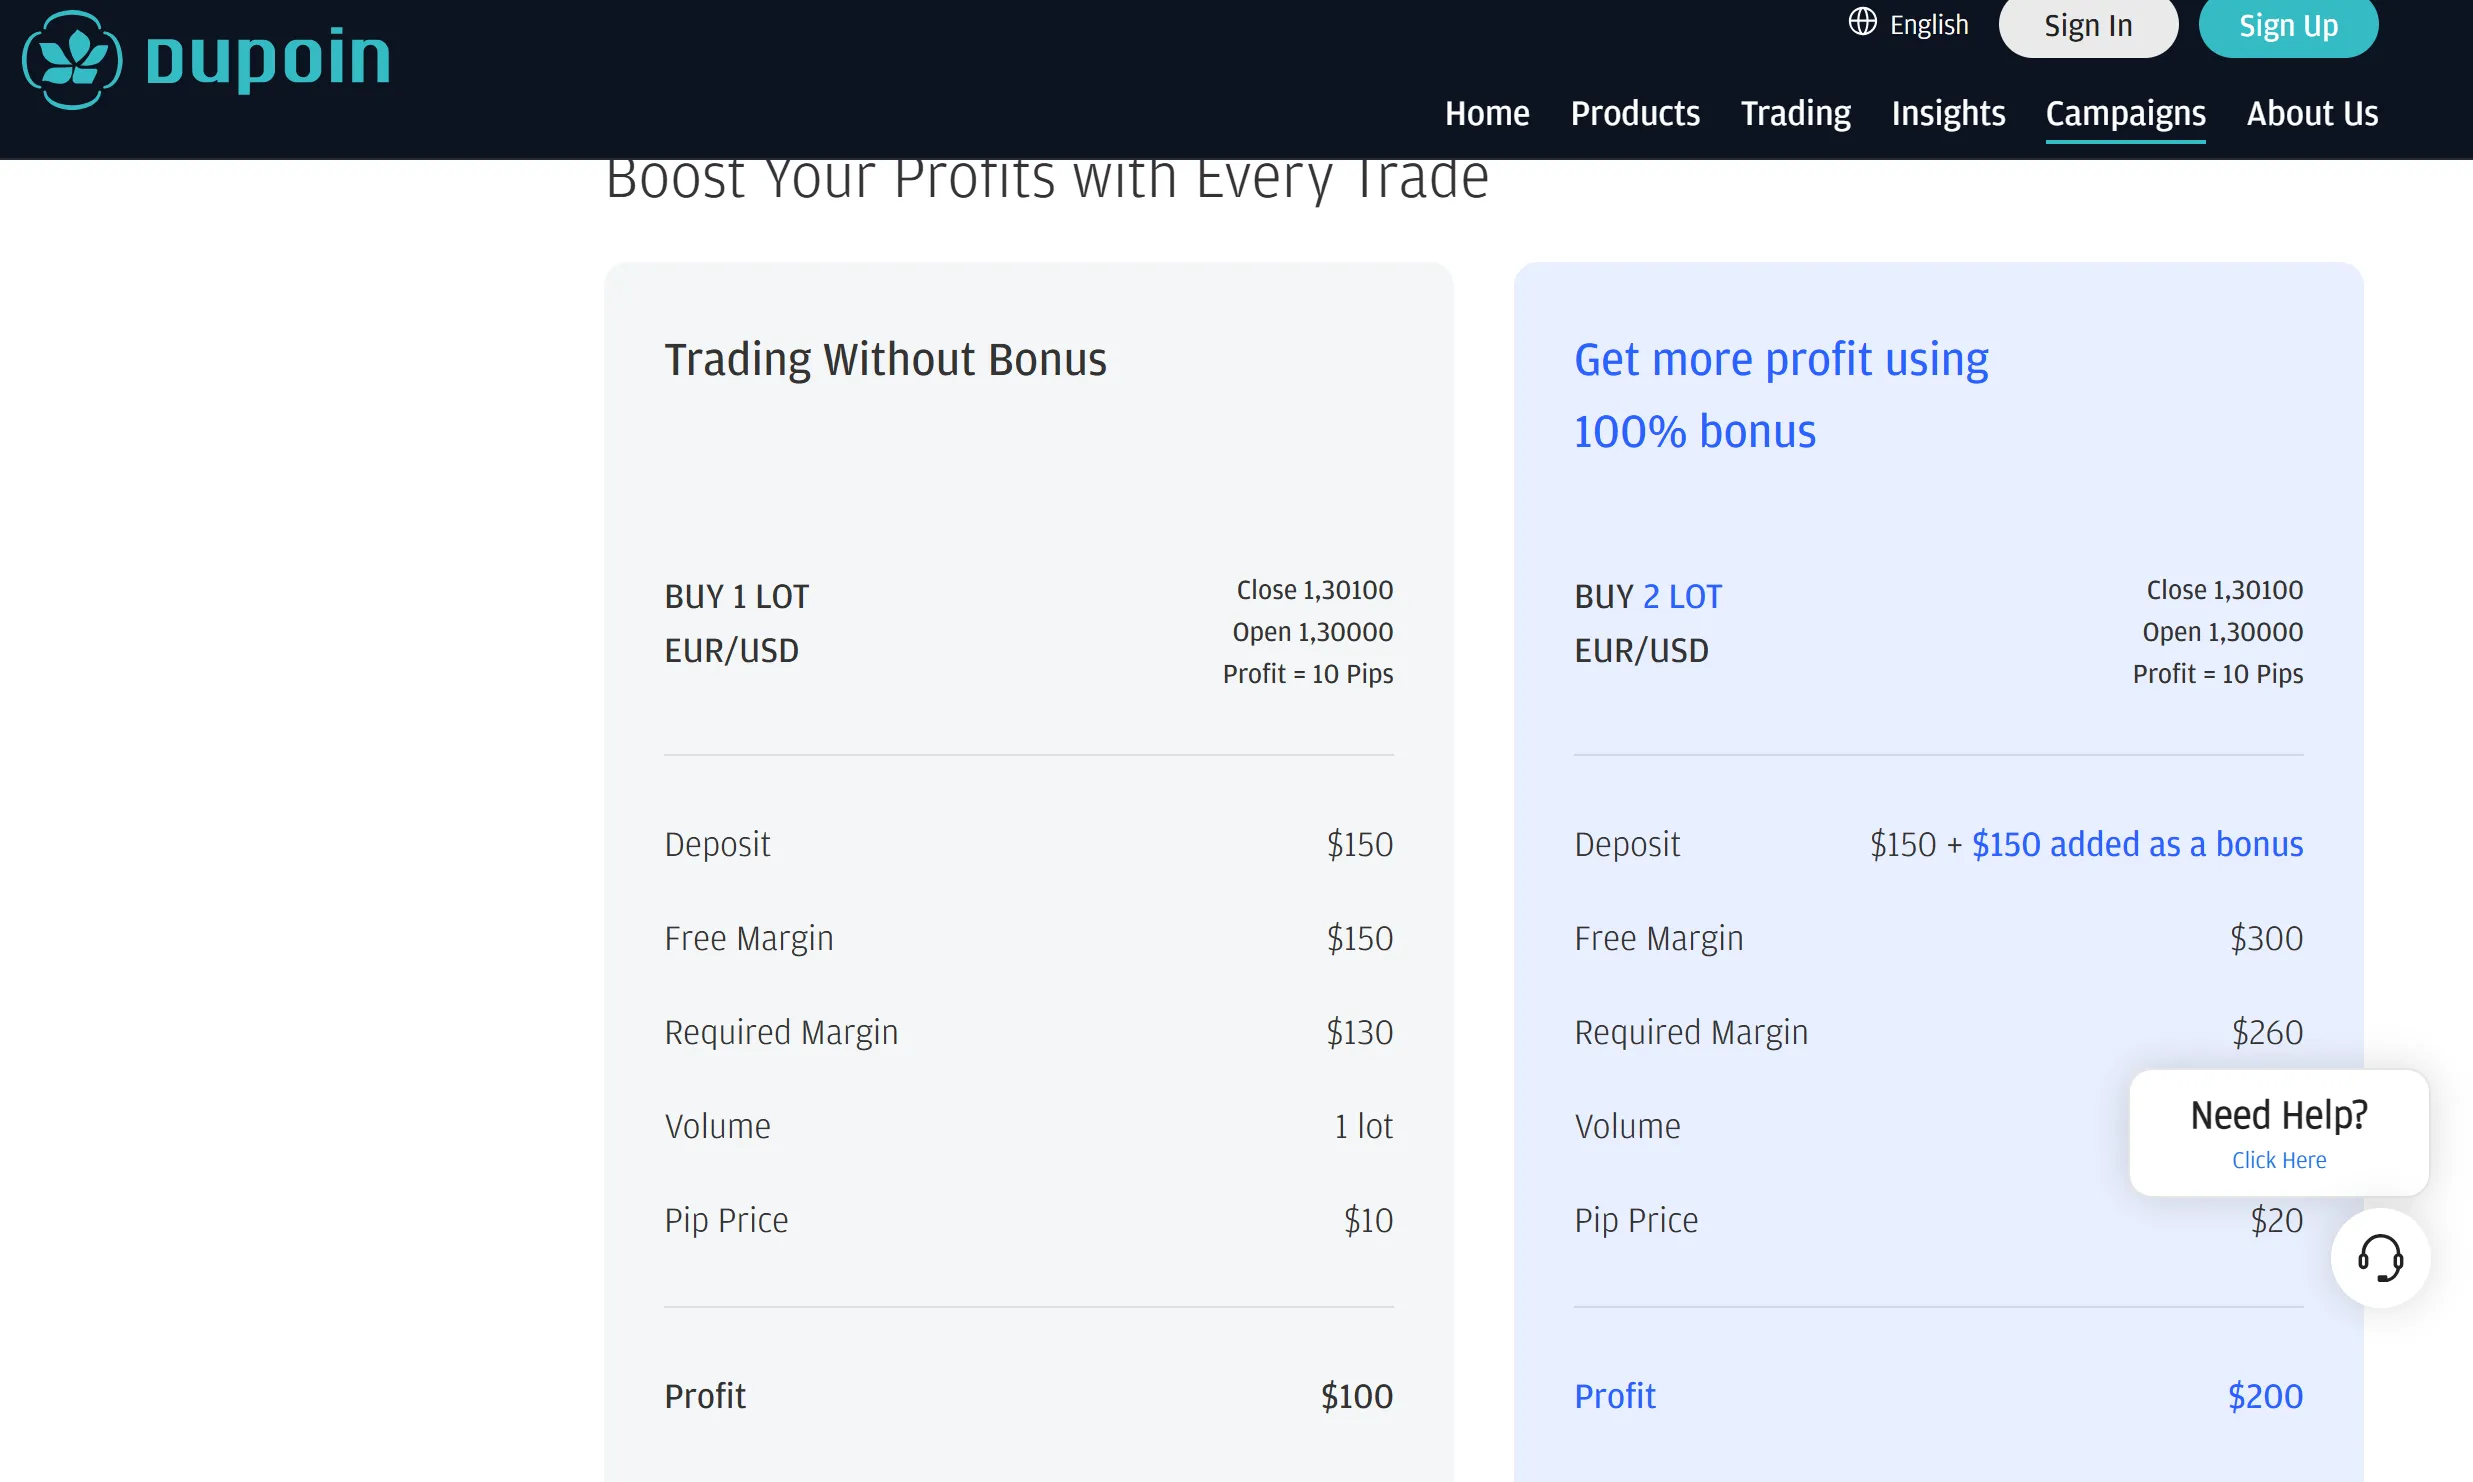Open the Insights menu

1948,113
